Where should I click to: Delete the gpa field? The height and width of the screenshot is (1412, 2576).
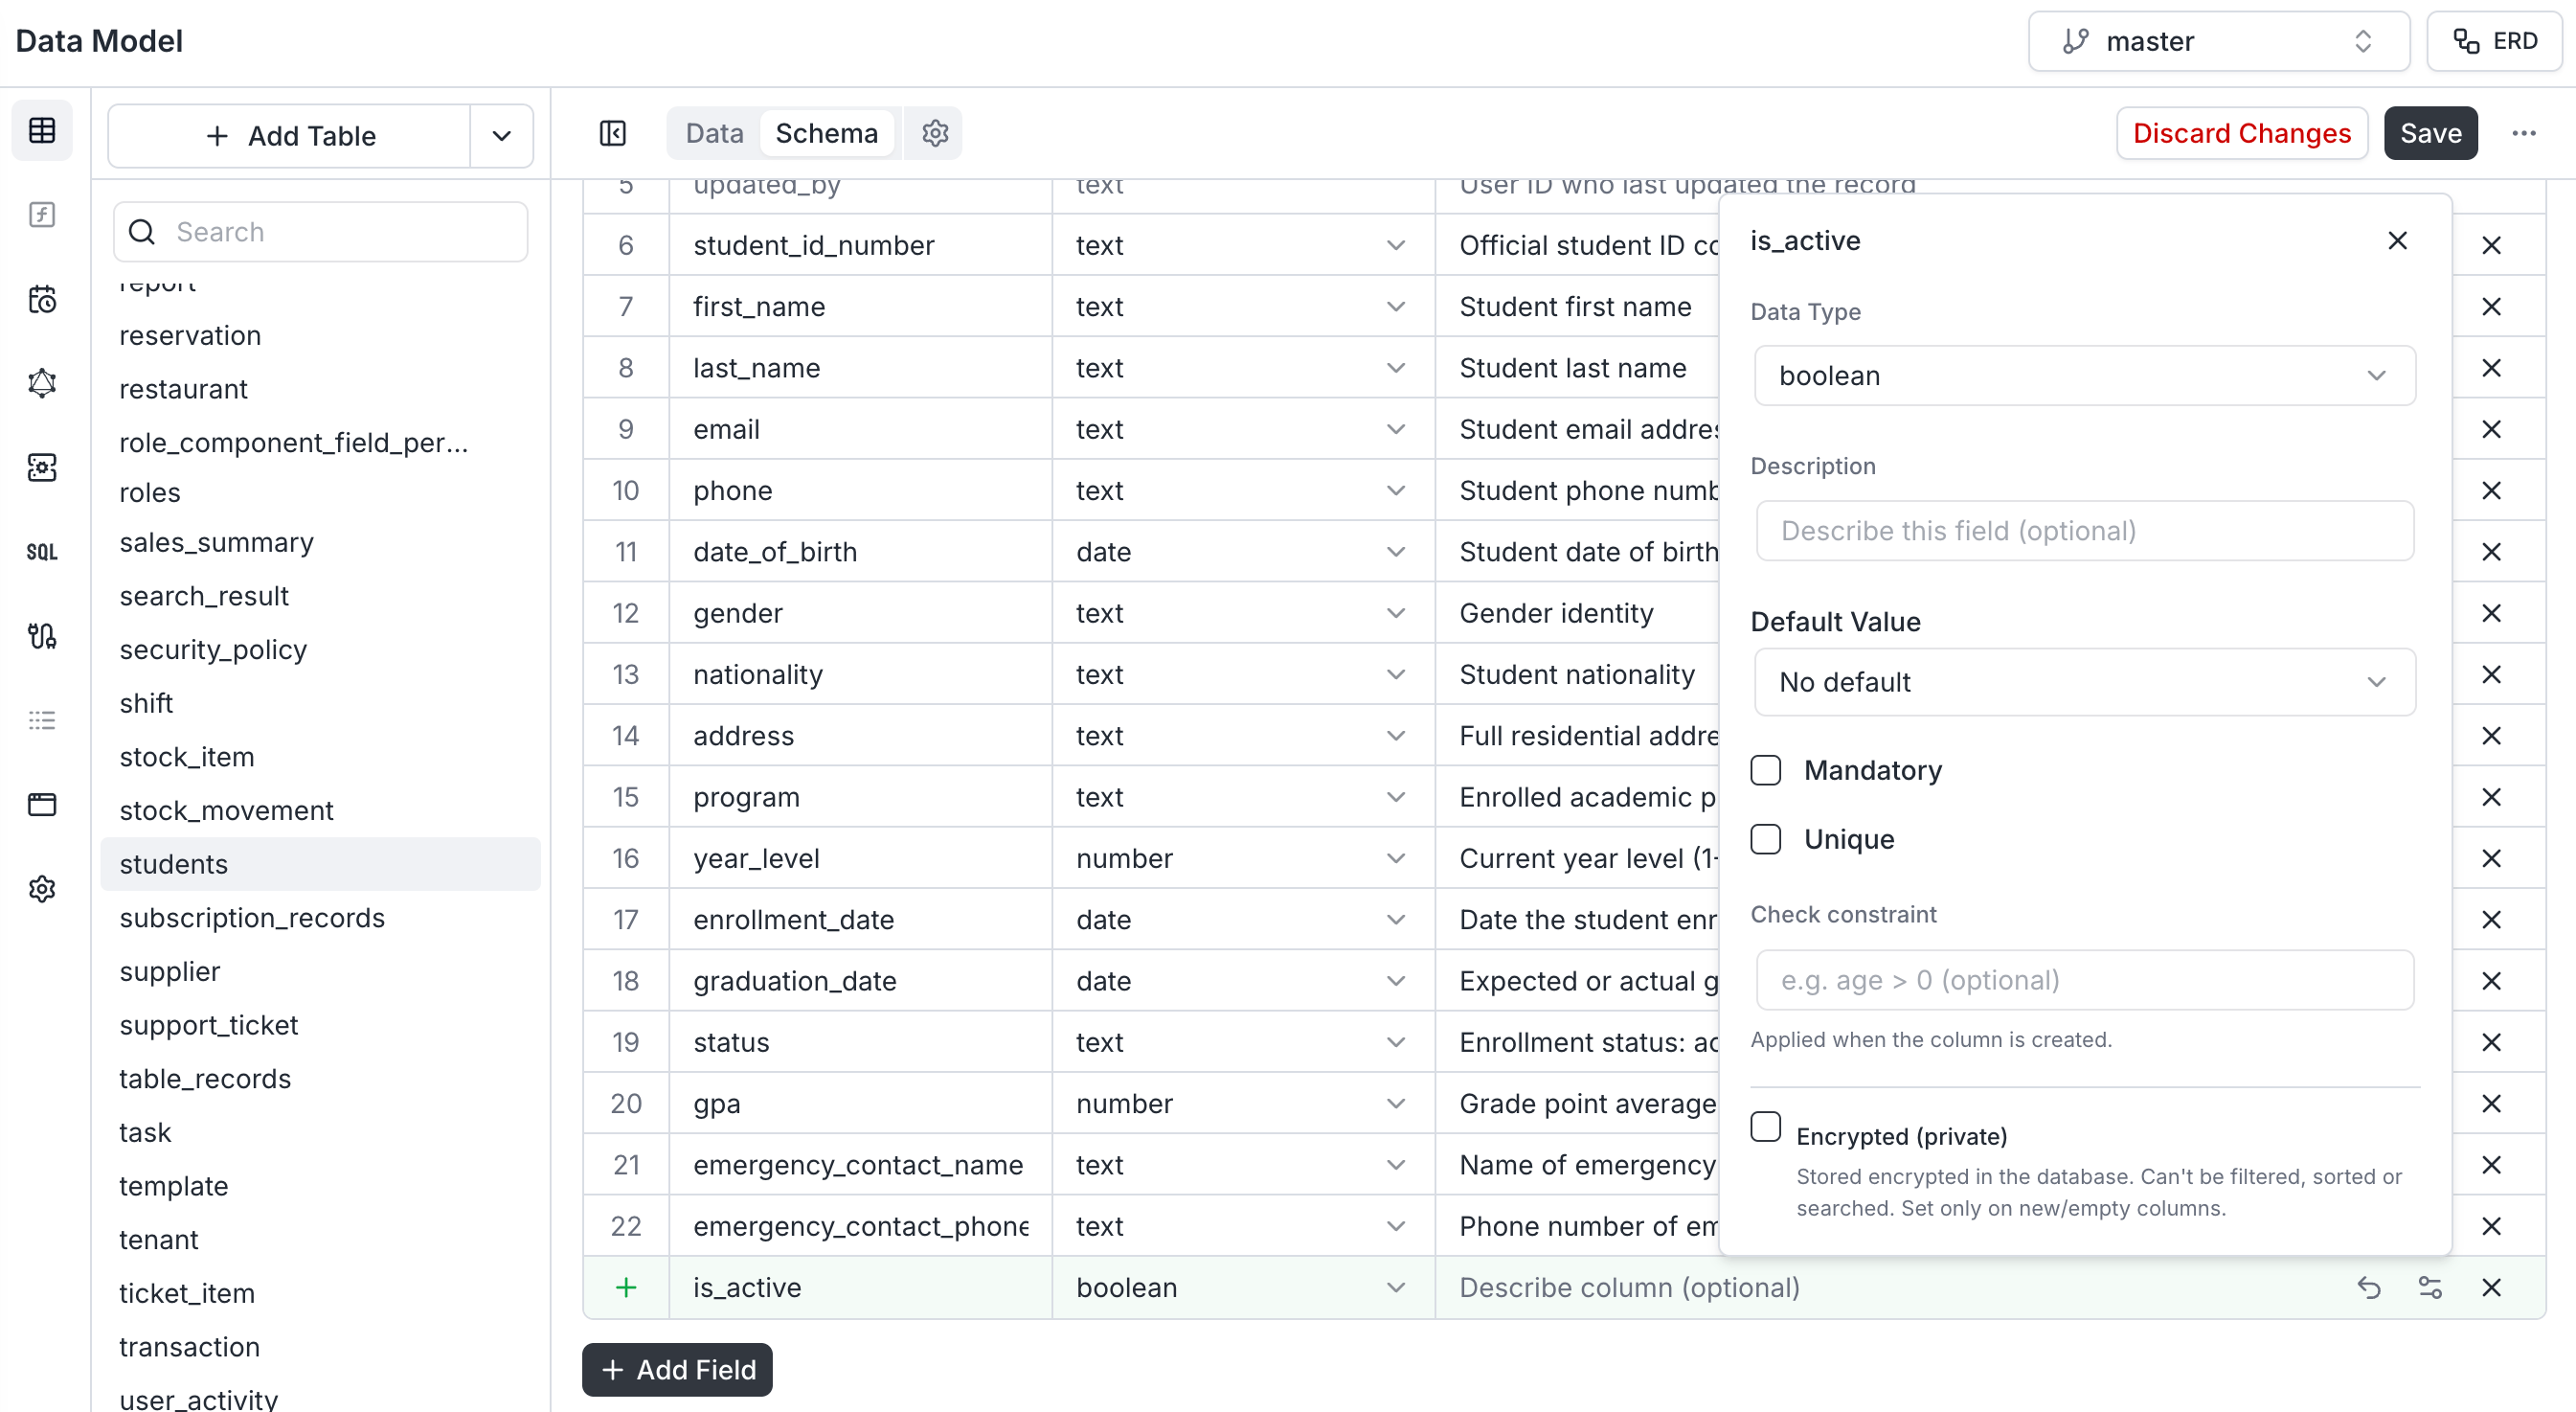pyautogui.click(x=2491, y=1103)
